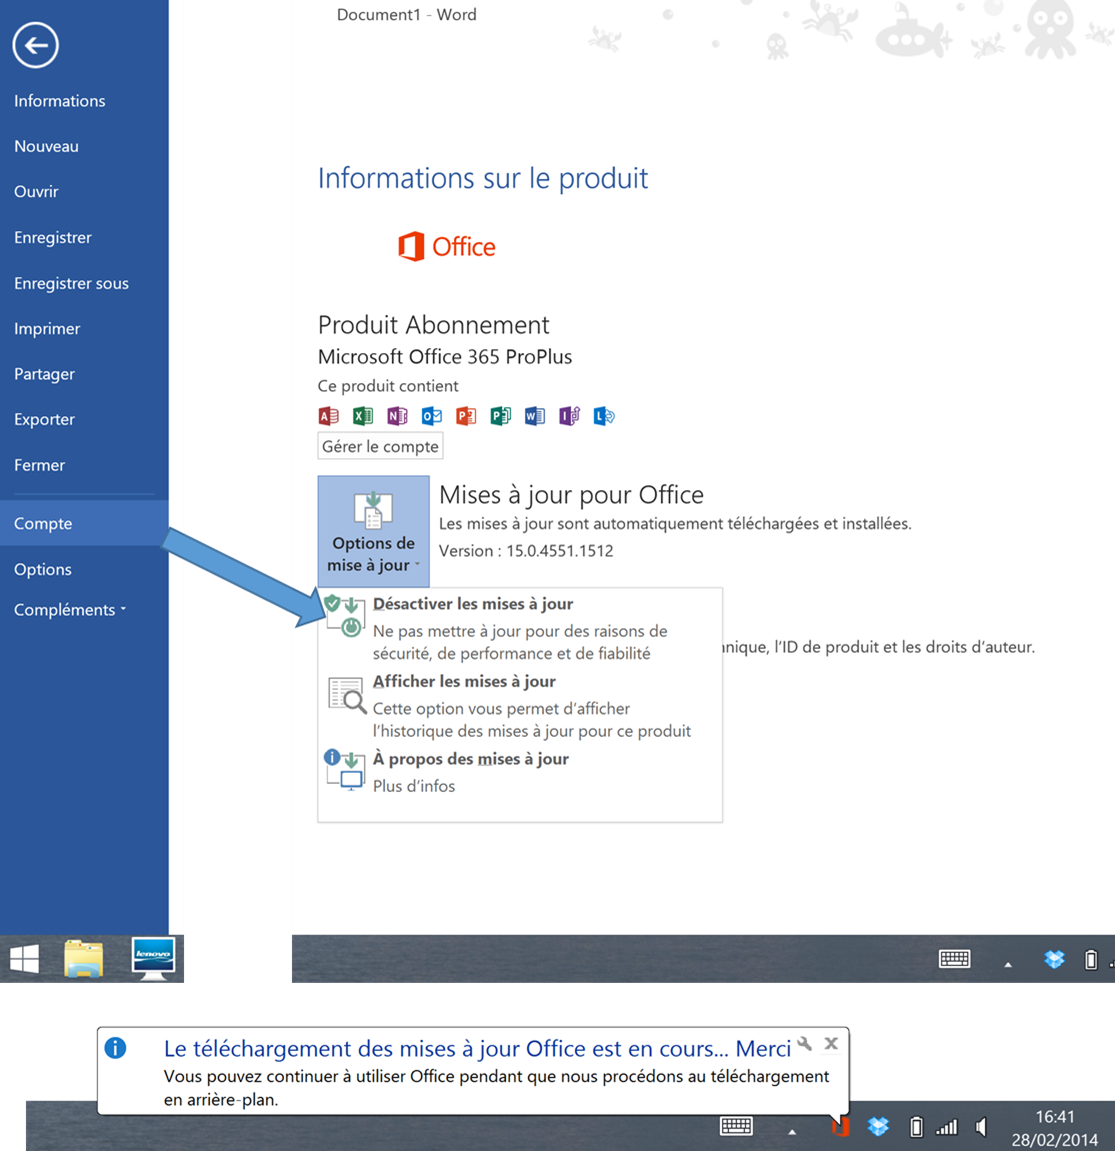Click the taskbar clock showing 16:41
Viewport: 1115px width, 1151px height.
pyautogui.click(x=1054, y=1128)
